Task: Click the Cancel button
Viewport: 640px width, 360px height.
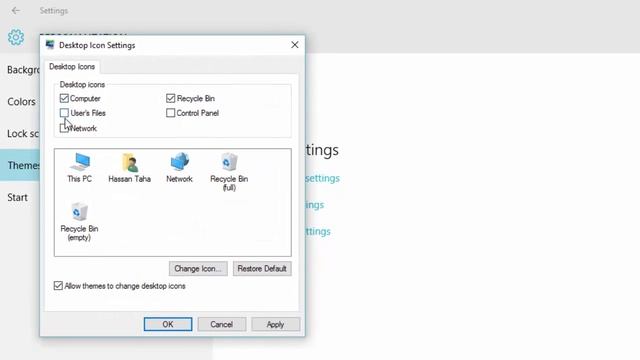Action: click(x=222, y=324)
